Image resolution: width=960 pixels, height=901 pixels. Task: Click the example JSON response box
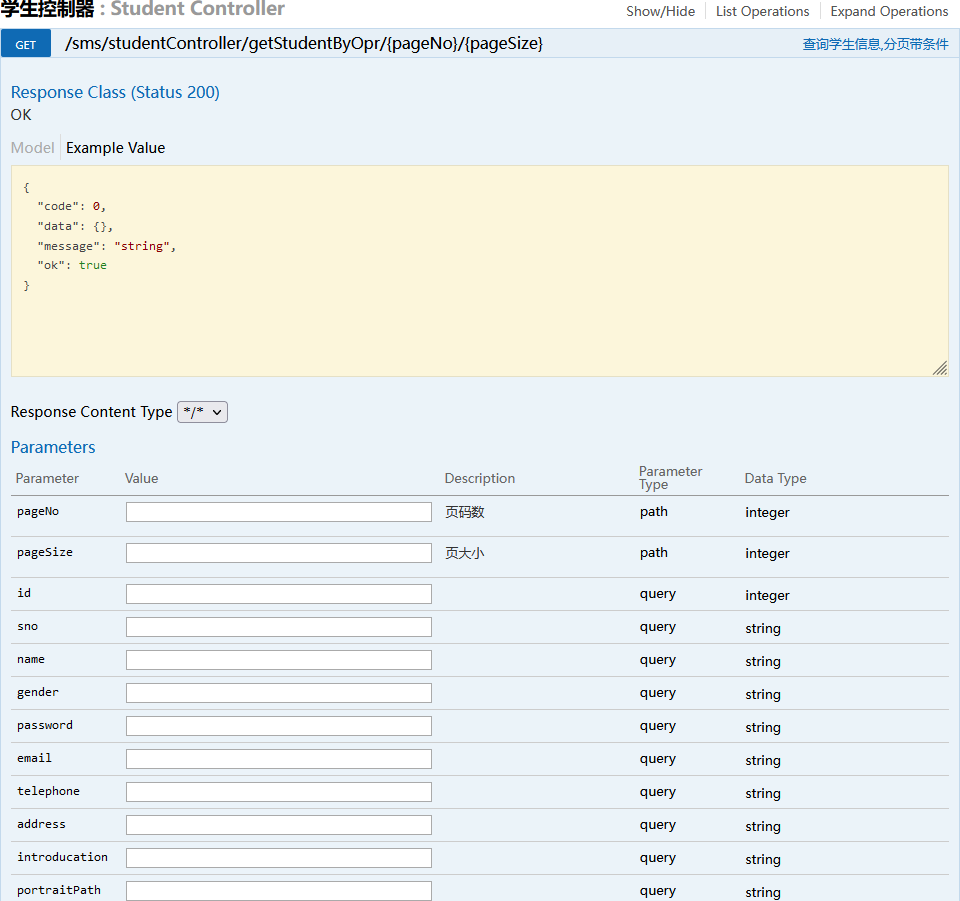point(479,271)
